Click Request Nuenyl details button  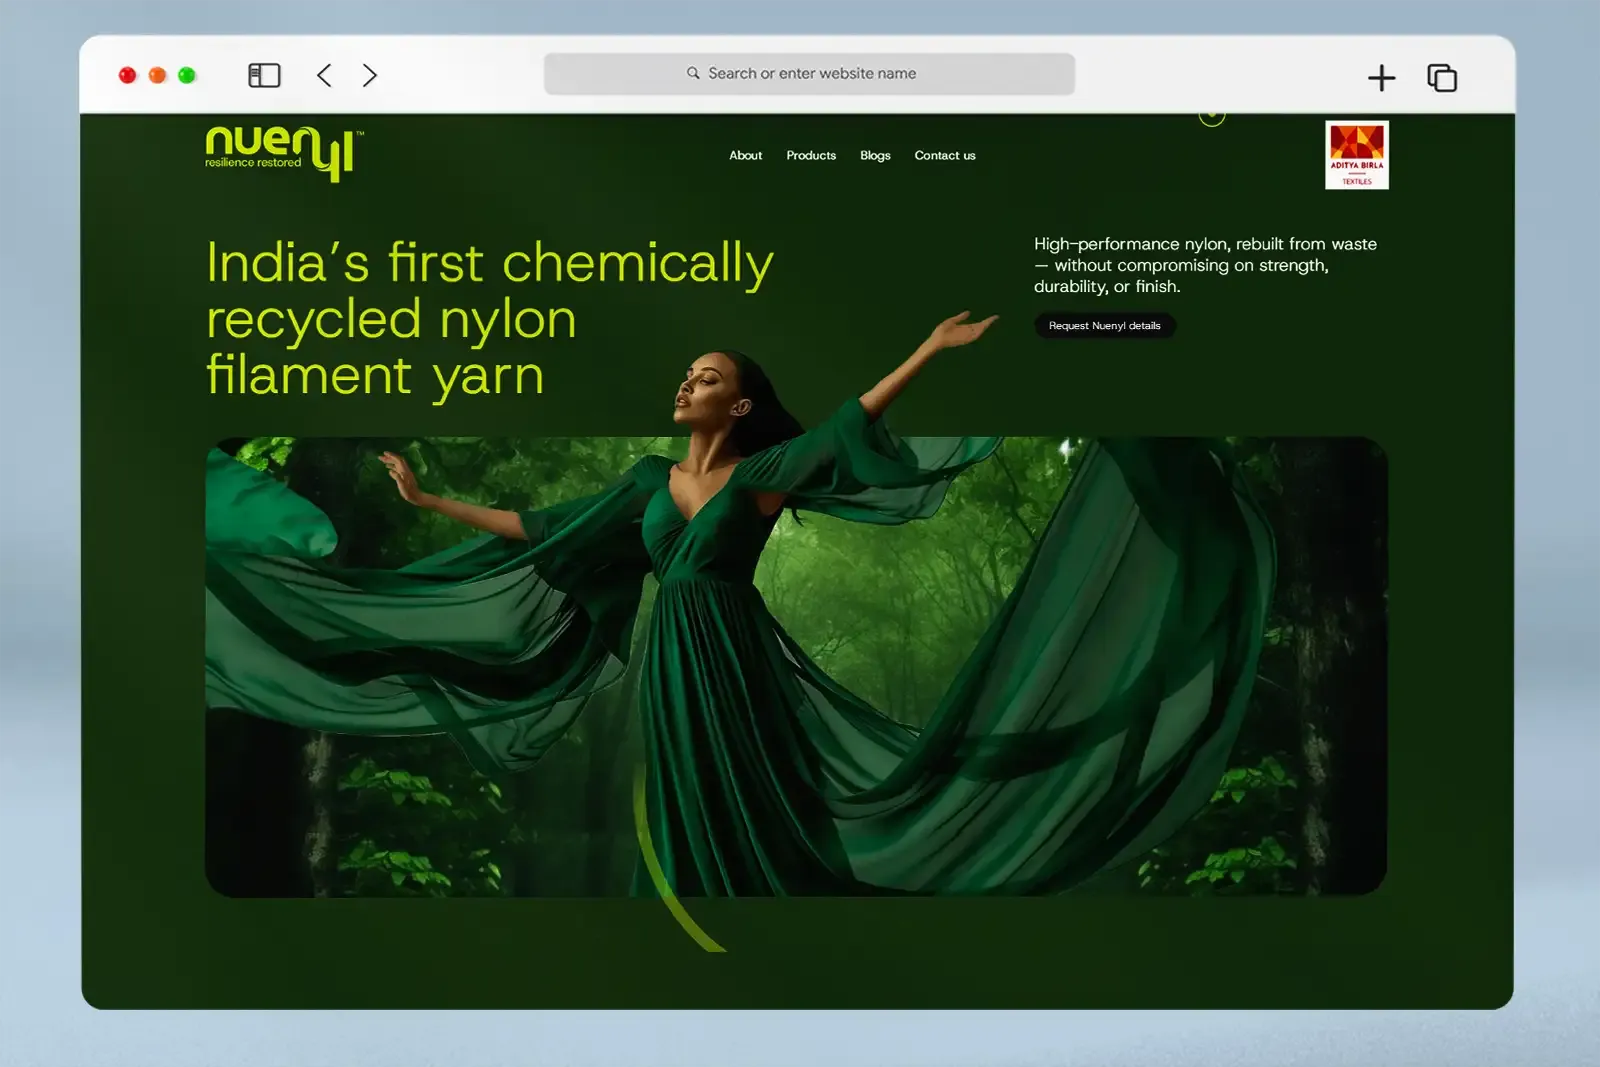1105,325
